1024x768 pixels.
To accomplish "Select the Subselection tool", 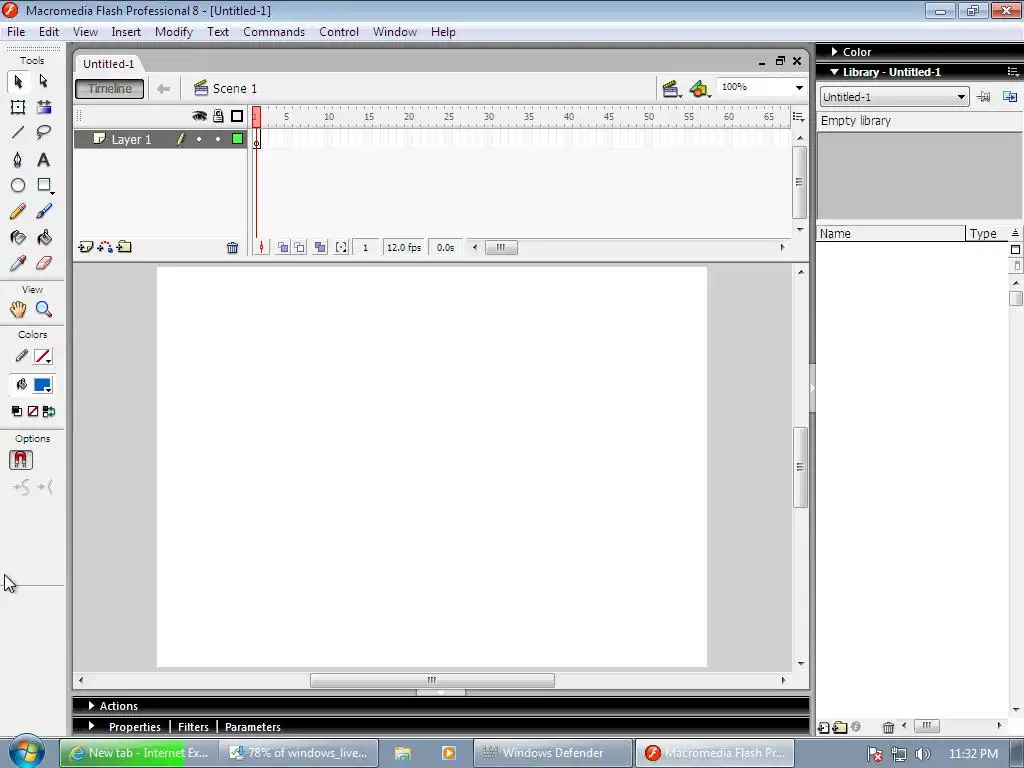I will point(44,81).
